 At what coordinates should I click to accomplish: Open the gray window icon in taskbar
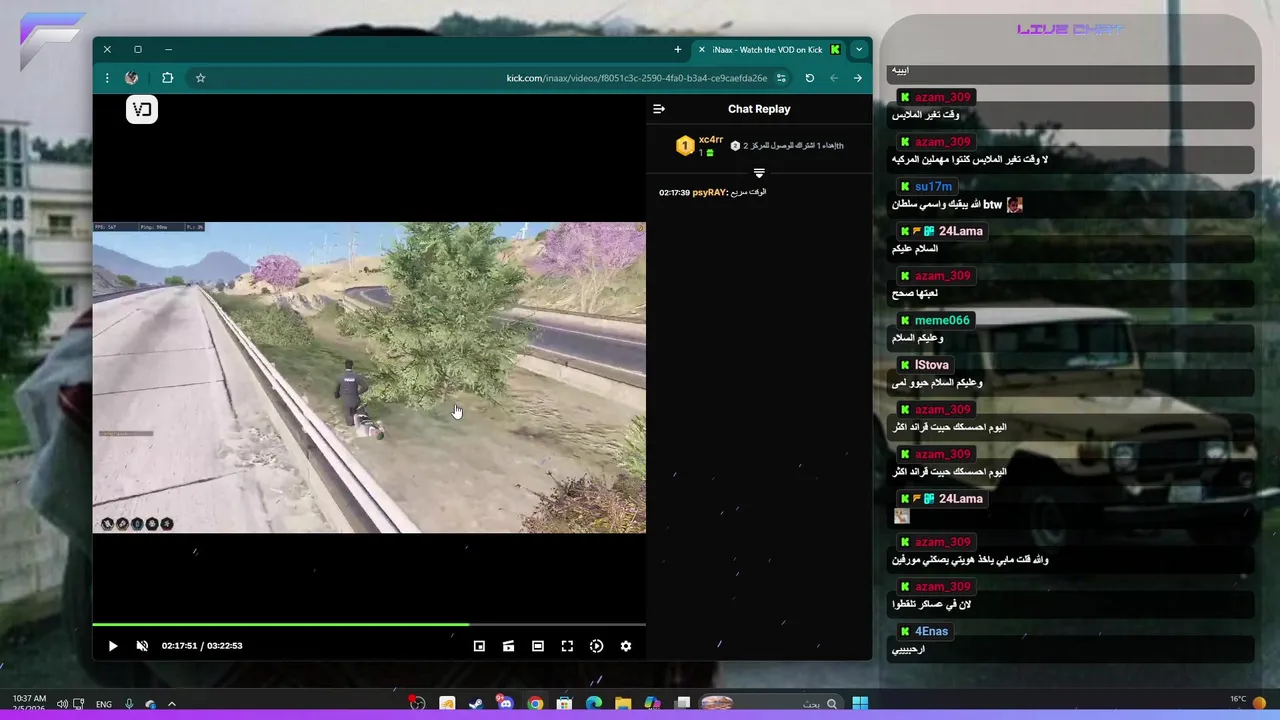[x=682, y=704]
